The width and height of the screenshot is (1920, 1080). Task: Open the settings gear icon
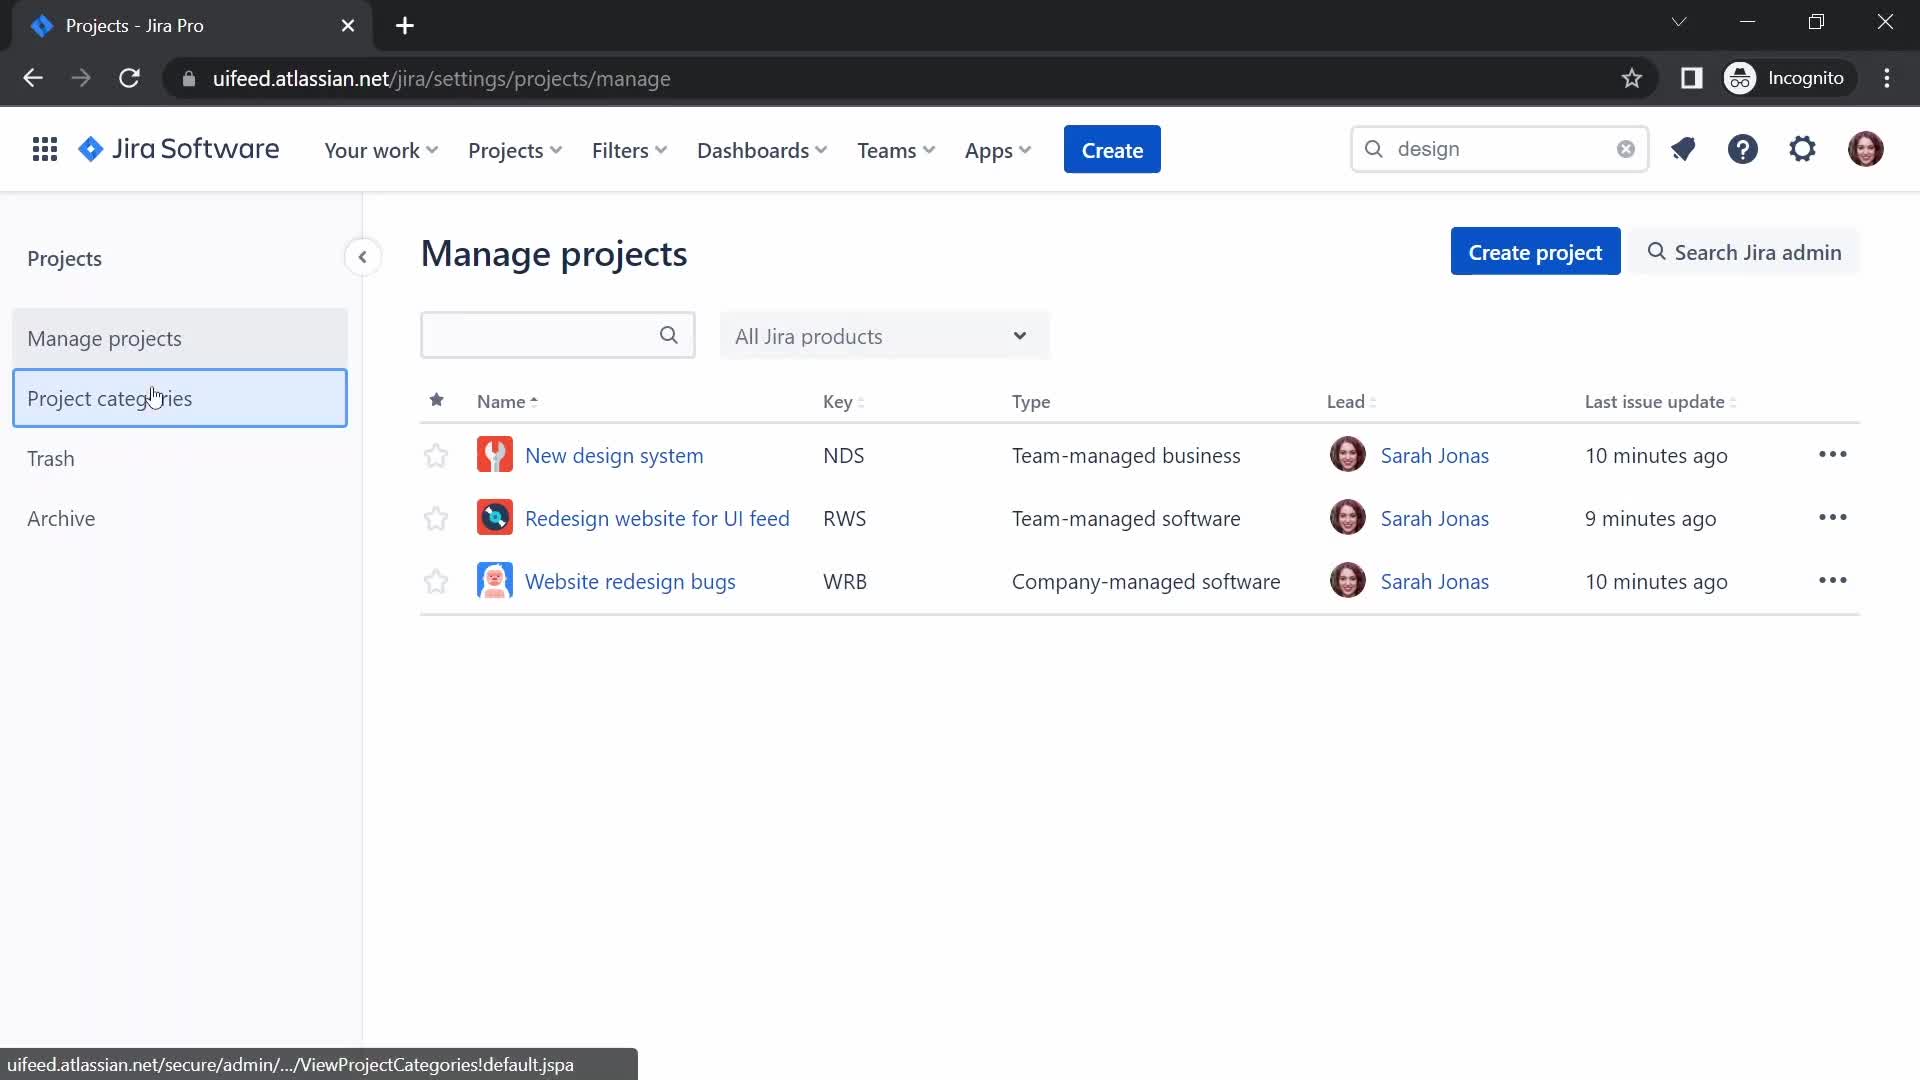[x=1802, y=150]
